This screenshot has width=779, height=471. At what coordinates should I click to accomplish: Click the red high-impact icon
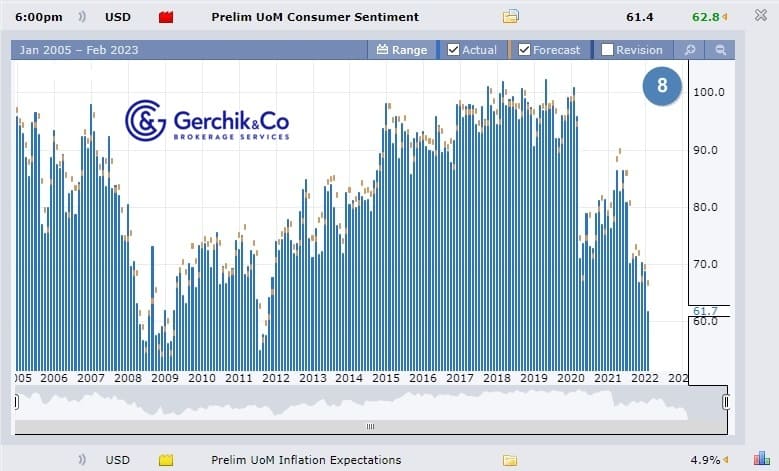click(167, 17)
